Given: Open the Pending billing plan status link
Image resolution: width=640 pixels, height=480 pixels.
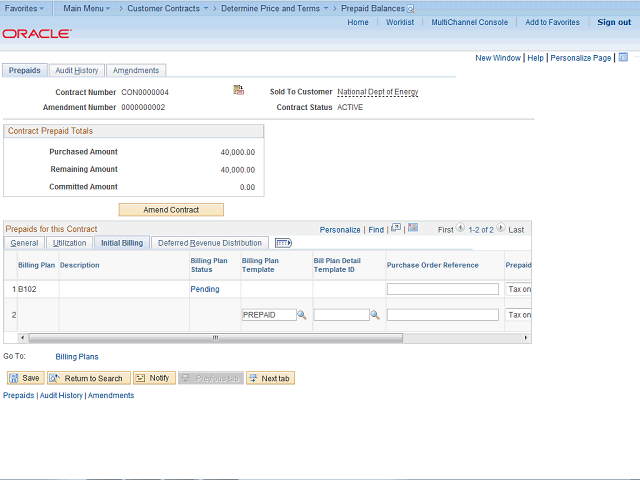Looking at the screenshot, I should tap(205, 289).
